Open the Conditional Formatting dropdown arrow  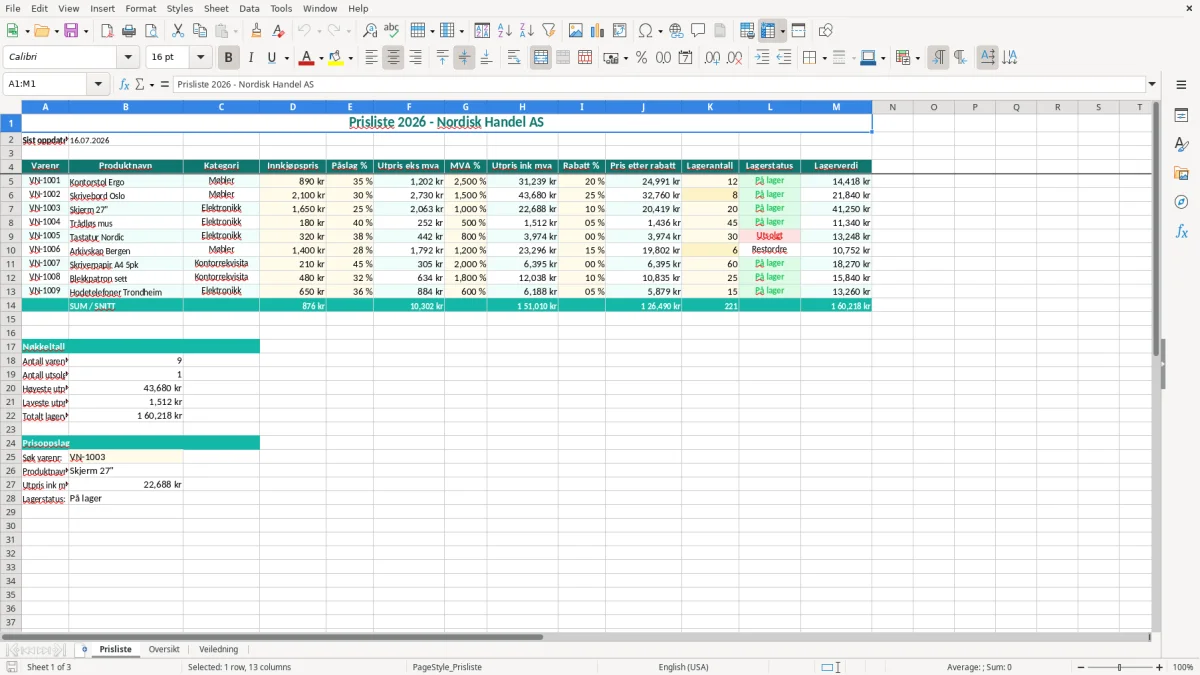pos(917,58)
